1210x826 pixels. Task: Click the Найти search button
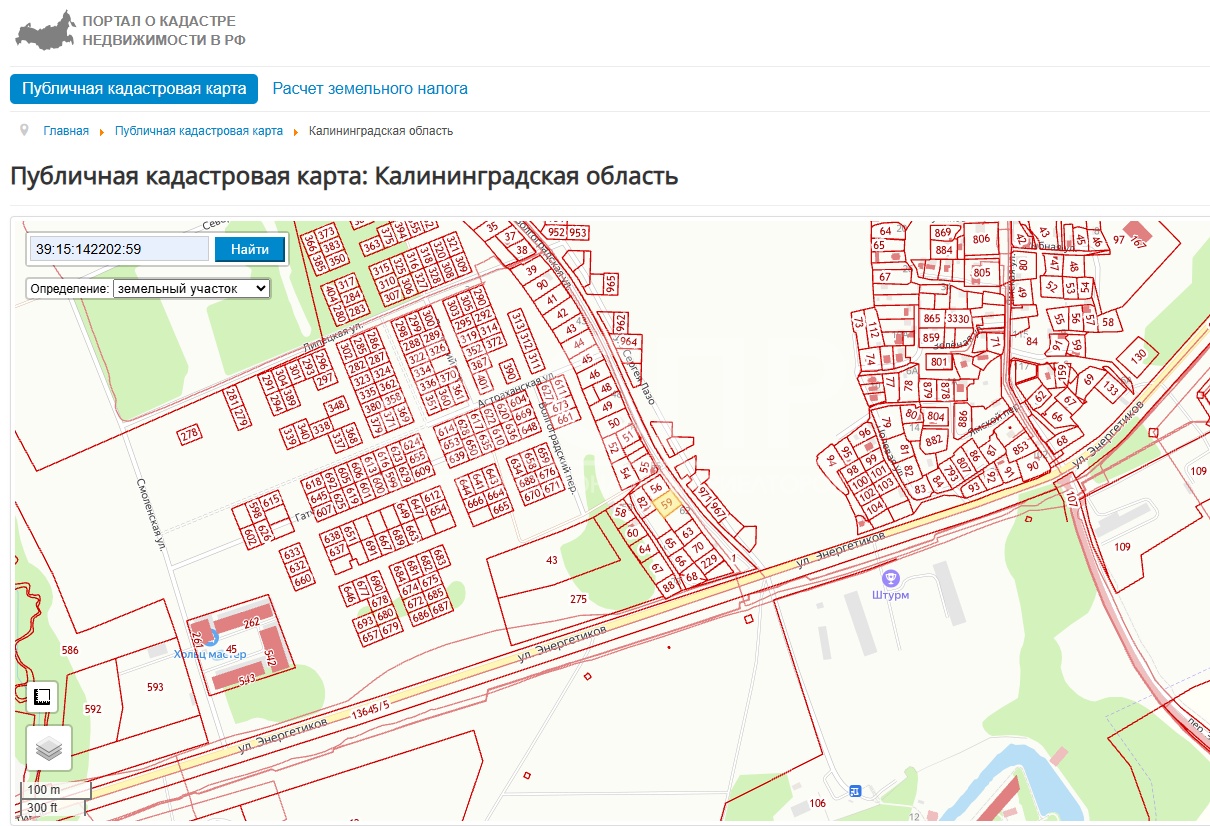tap(250, 250)
